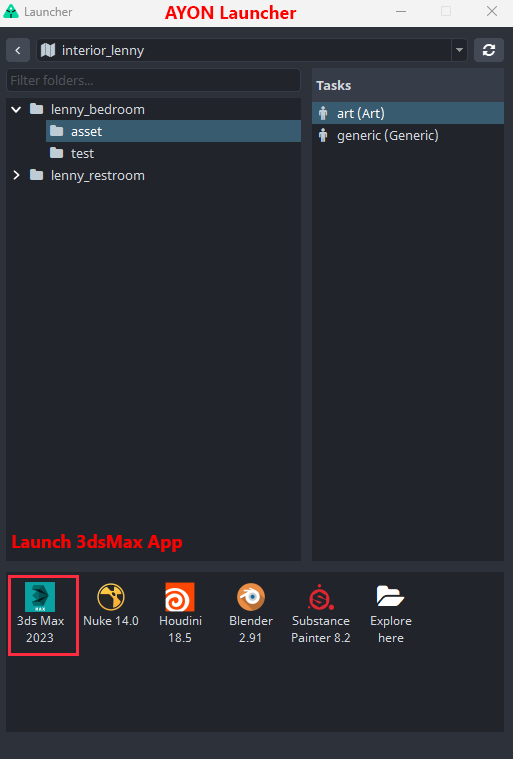The image size is (513, 759).
Task: Click the lenny_bedroom folder icon
Action: [x=36, y=108]
